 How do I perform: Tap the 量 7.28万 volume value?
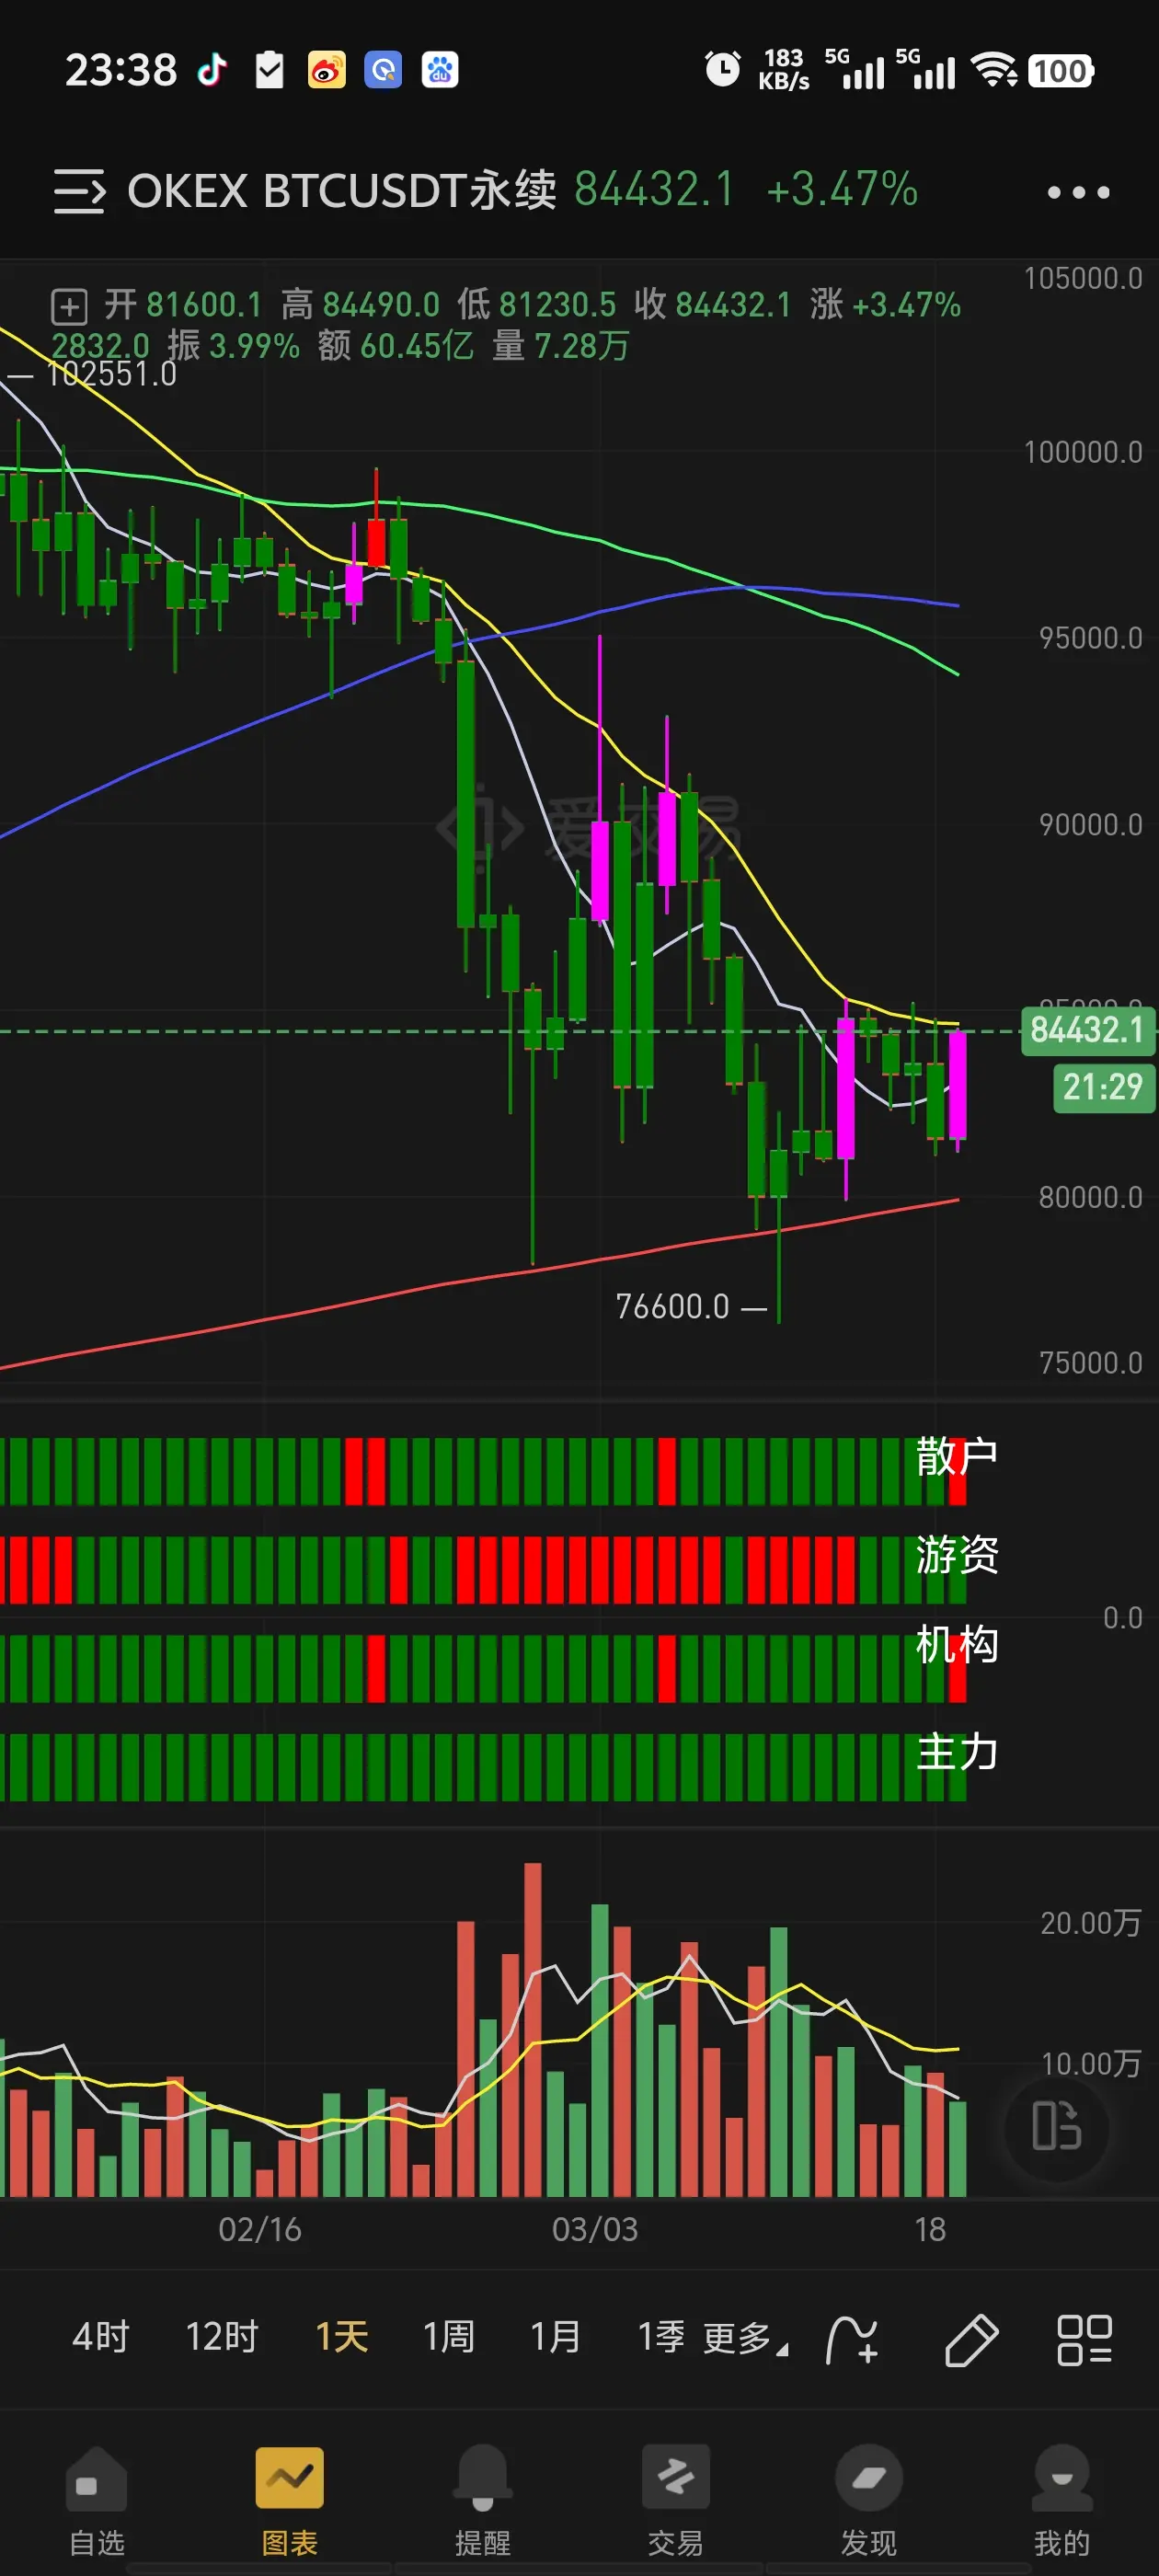(x=560, y=346)
